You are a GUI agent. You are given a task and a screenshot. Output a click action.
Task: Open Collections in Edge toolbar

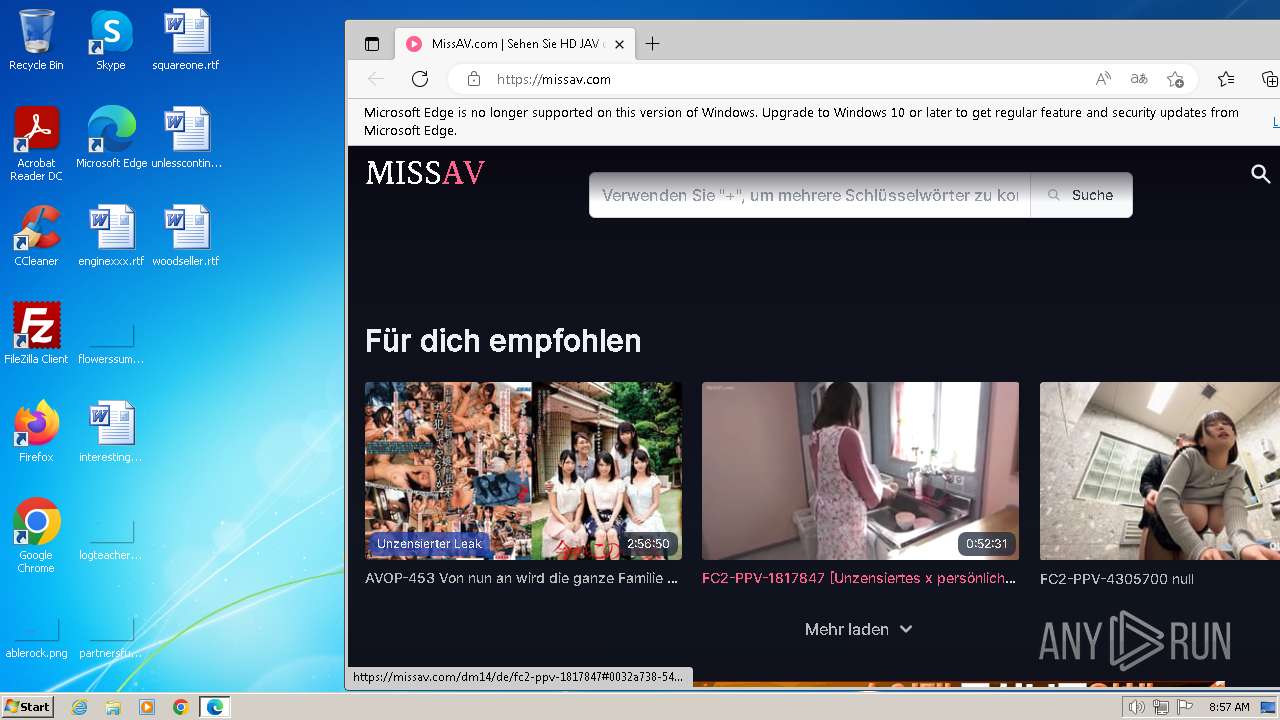pyautogui.click(x=1269, y=79)
